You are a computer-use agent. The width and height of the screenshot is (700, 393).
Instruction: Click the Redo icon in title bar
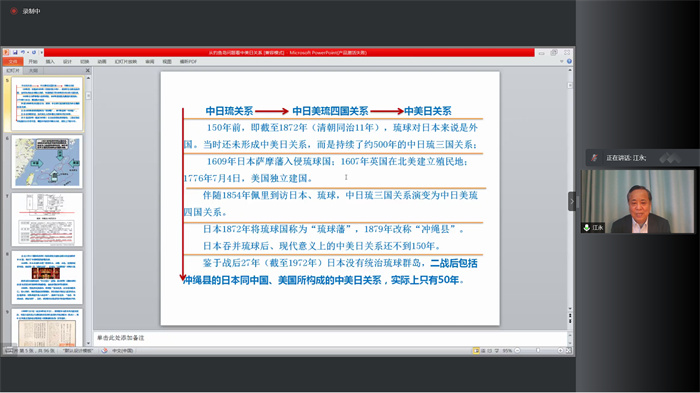click(x=34, y=52)
